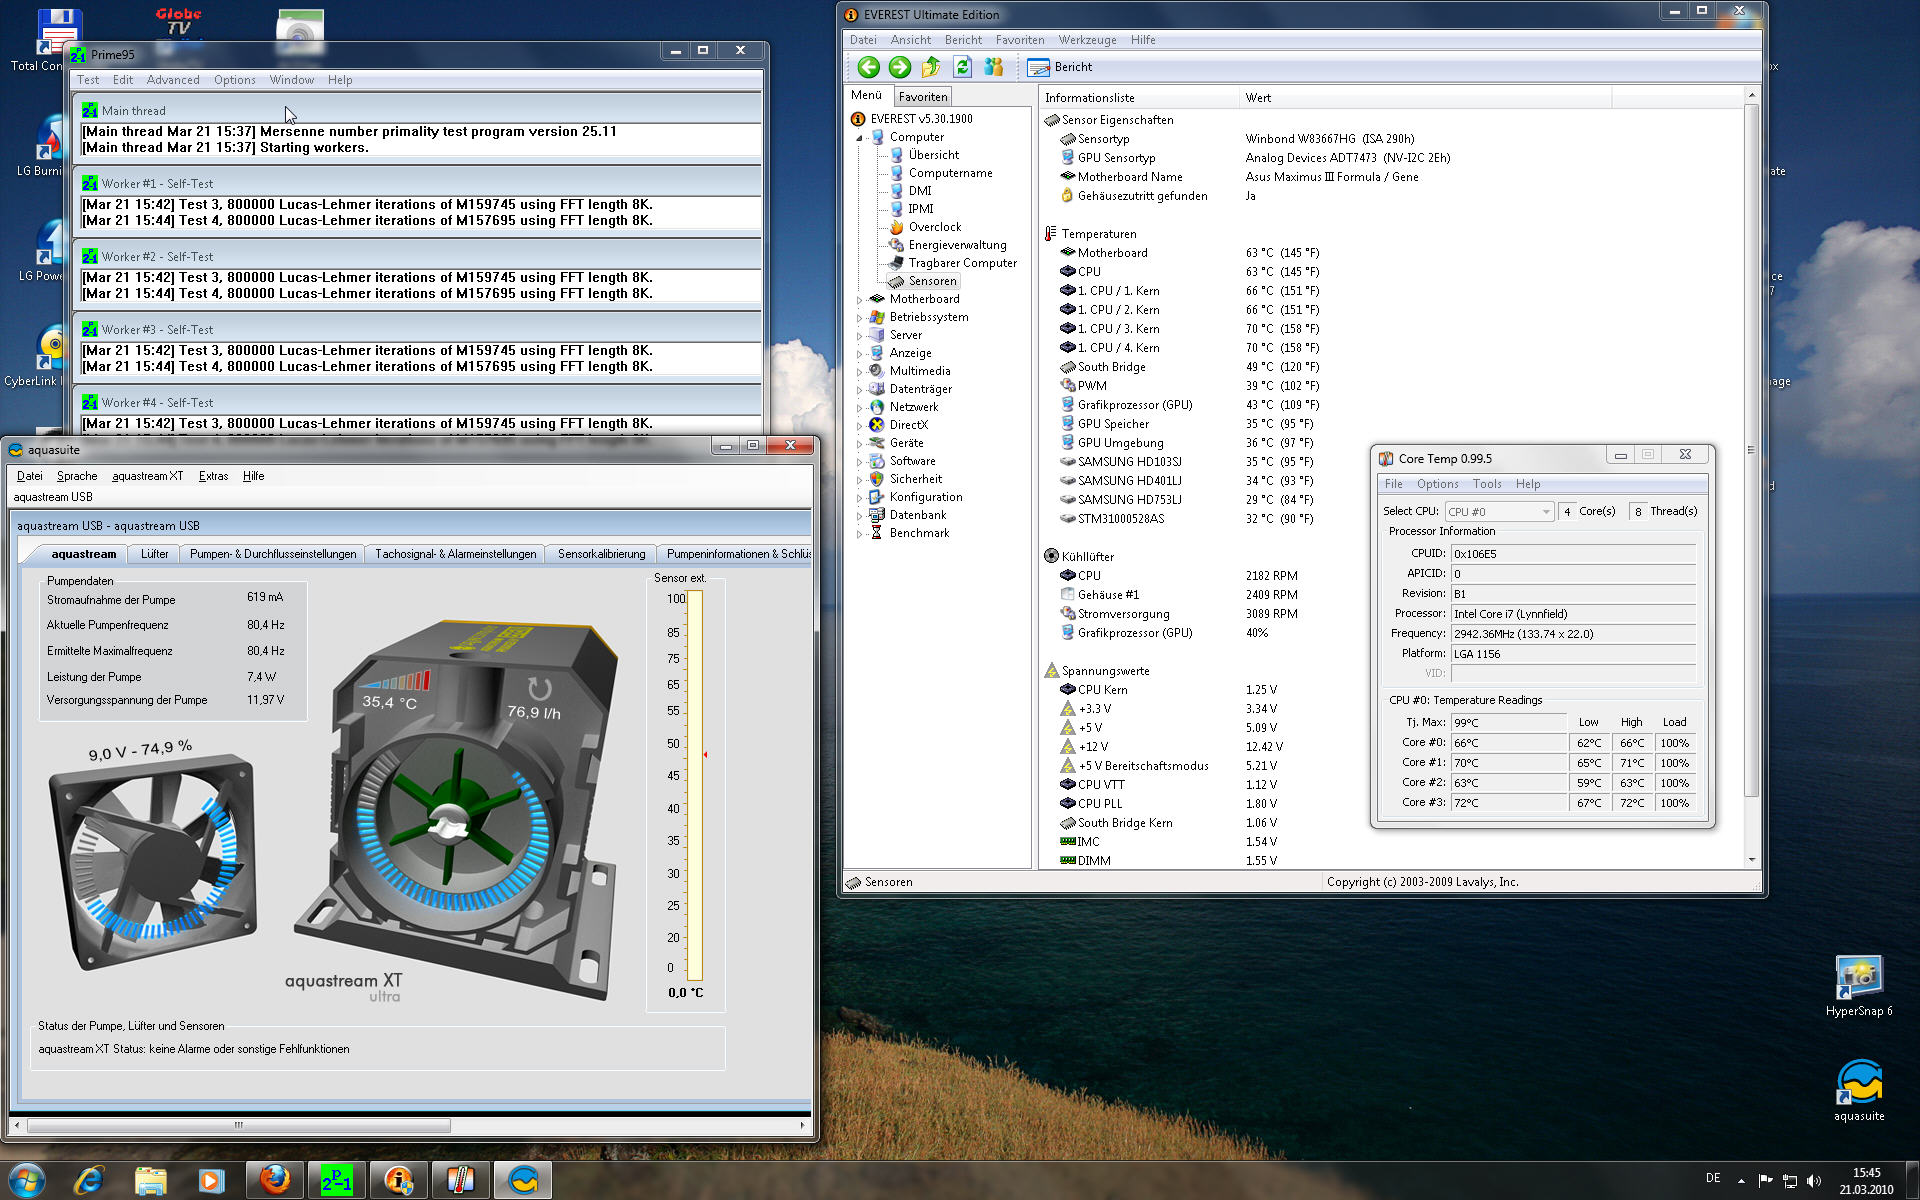
Task: Click the Bericht report toolbar button
Action: point(1060,67)
